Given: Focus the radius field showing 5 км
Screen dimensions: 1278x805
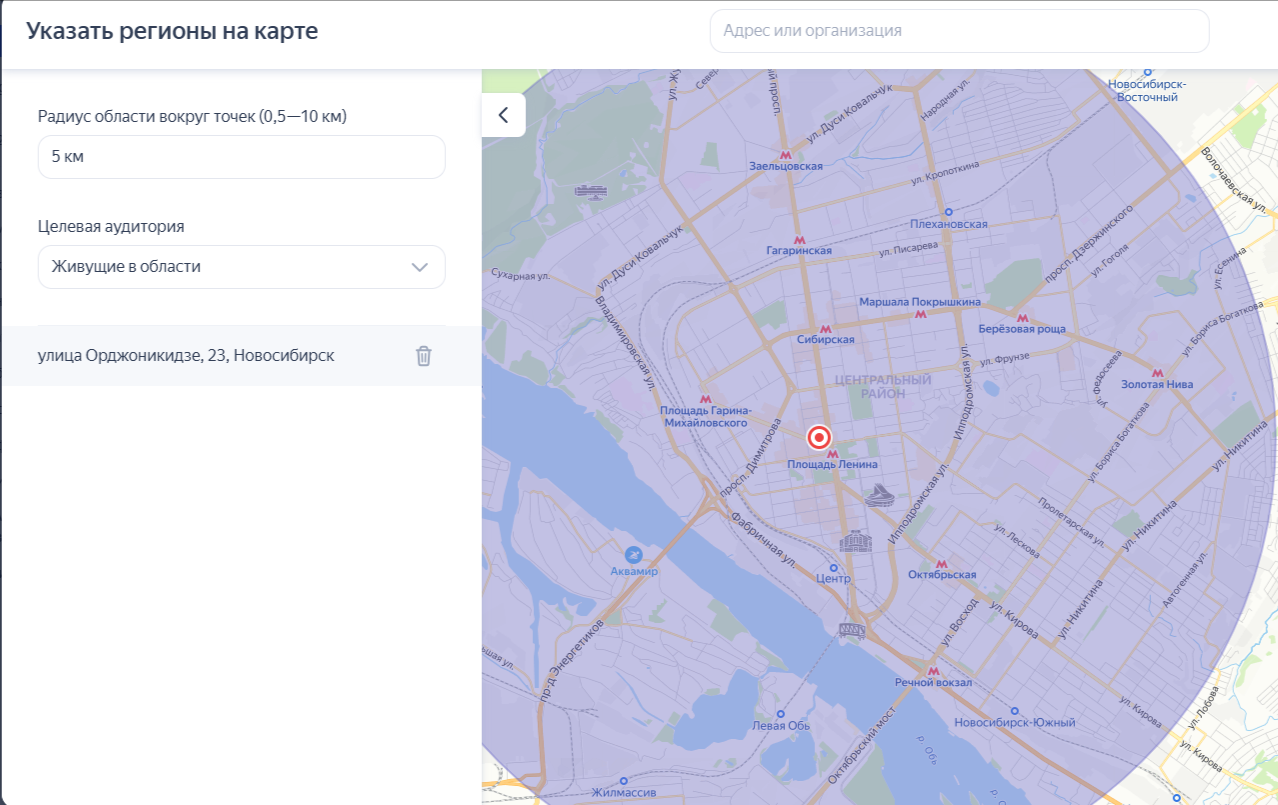Looking at the screenshot, I should (x=242, y=157).
